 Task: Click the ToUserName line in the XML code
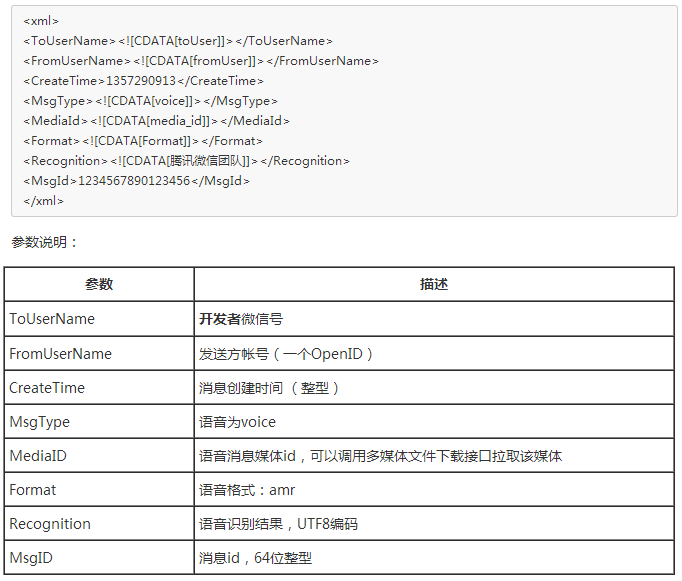[x=178, y=41]
